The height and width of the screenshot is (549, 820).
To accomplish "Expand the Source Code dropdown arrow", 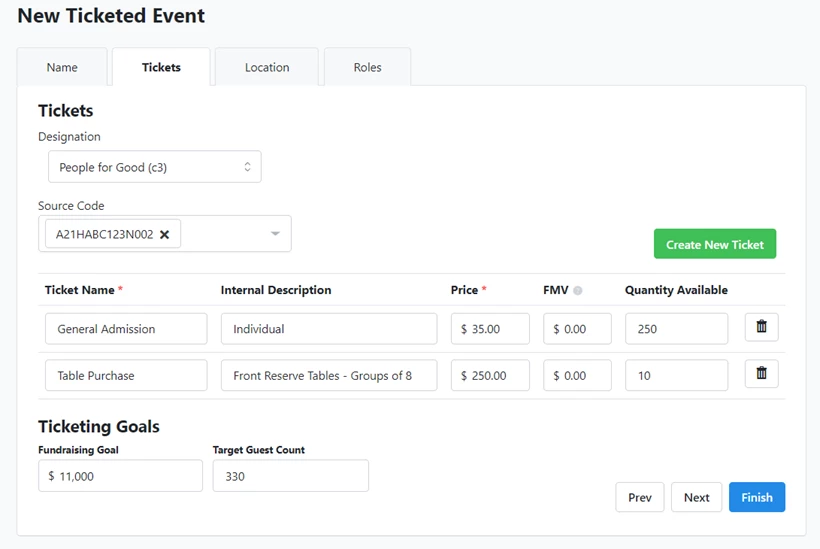I will coord(275,234).
